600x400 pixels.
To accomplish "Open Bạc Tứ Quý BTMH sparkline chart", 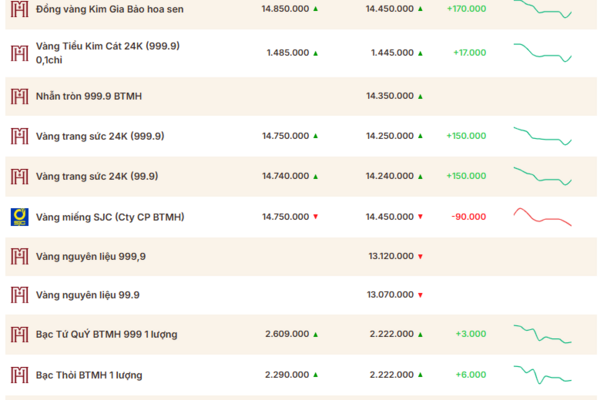I will coord(543,334).
